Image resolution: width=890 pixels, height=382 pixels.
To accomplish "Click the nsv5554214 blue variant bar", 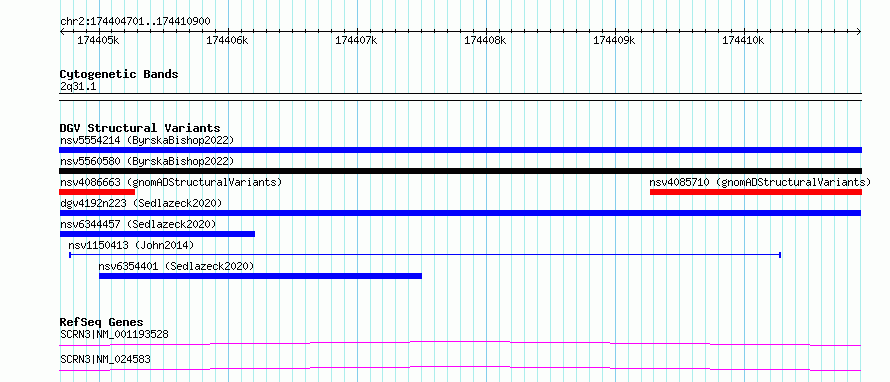I will point(460,150).
